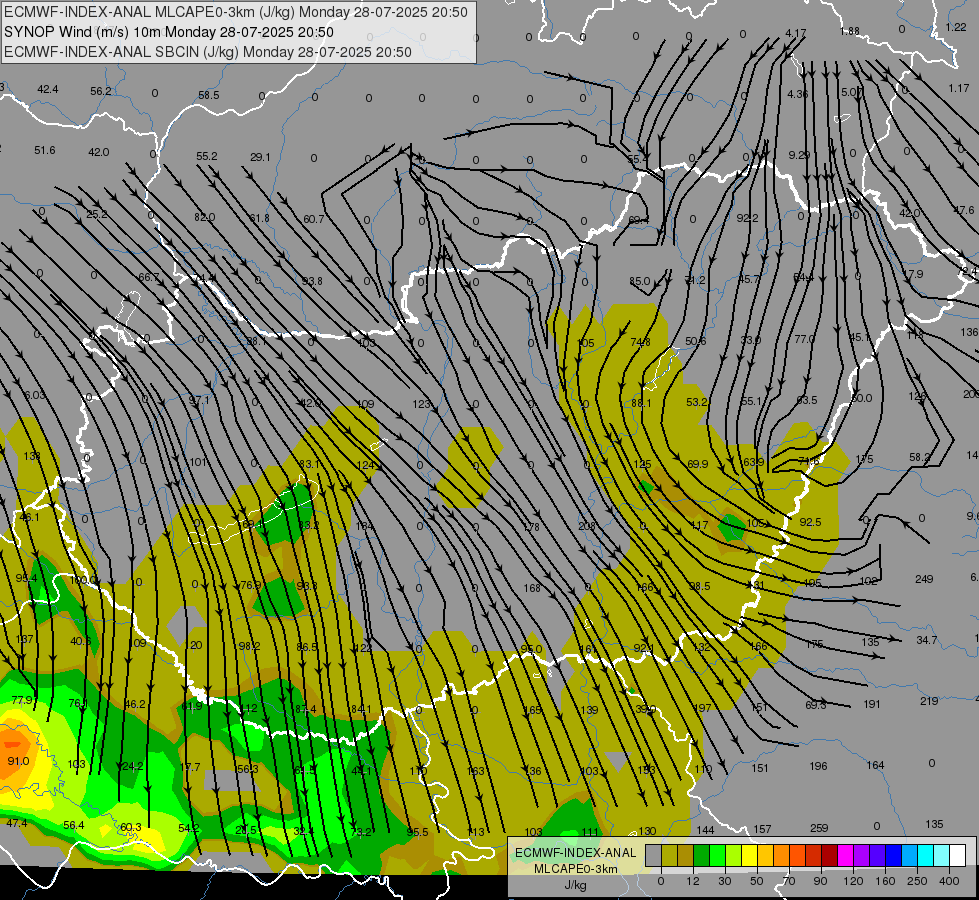Select the dark green legend swatch

(701, 855)
